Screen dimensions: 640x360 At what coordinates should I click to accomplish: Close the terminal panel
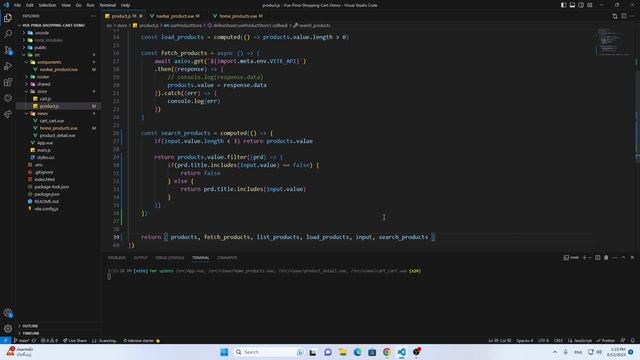pos(632,258)
